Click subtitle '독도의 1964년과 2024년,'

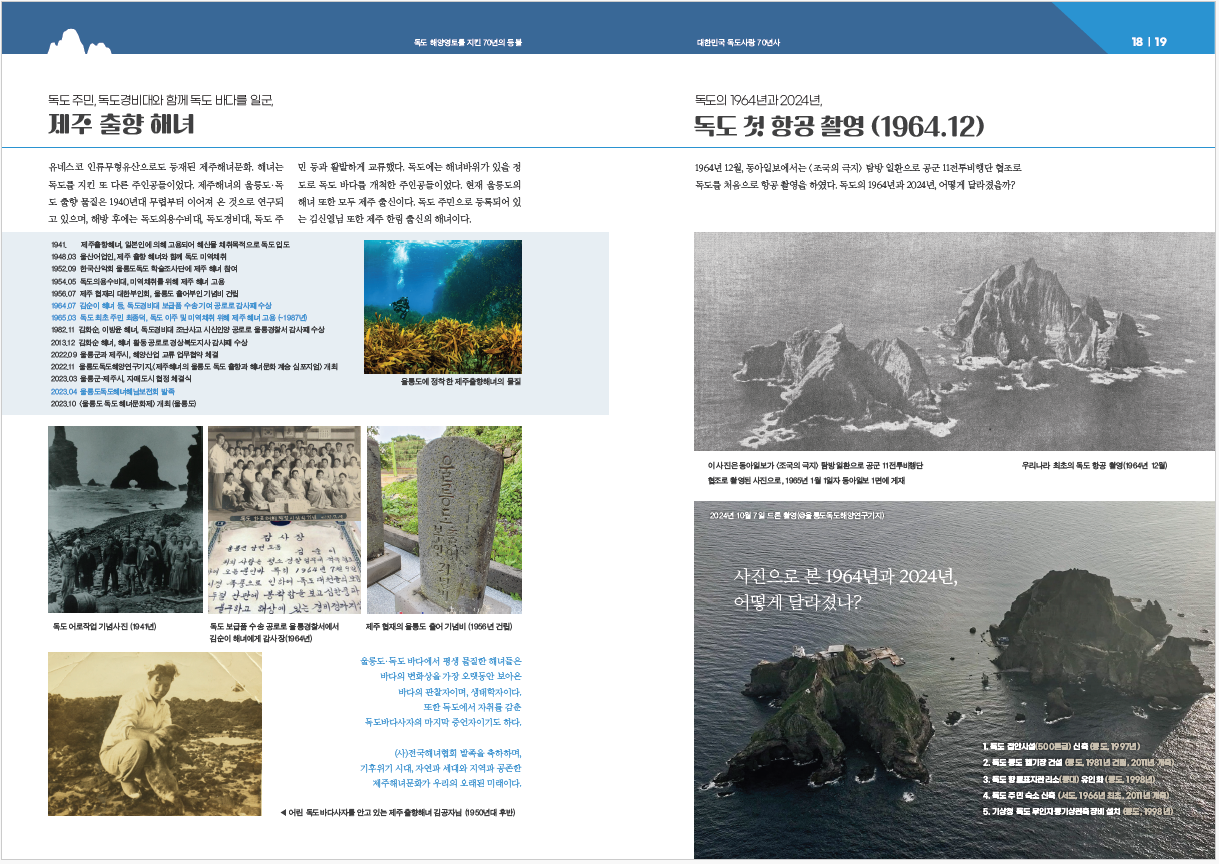[758, 99]
